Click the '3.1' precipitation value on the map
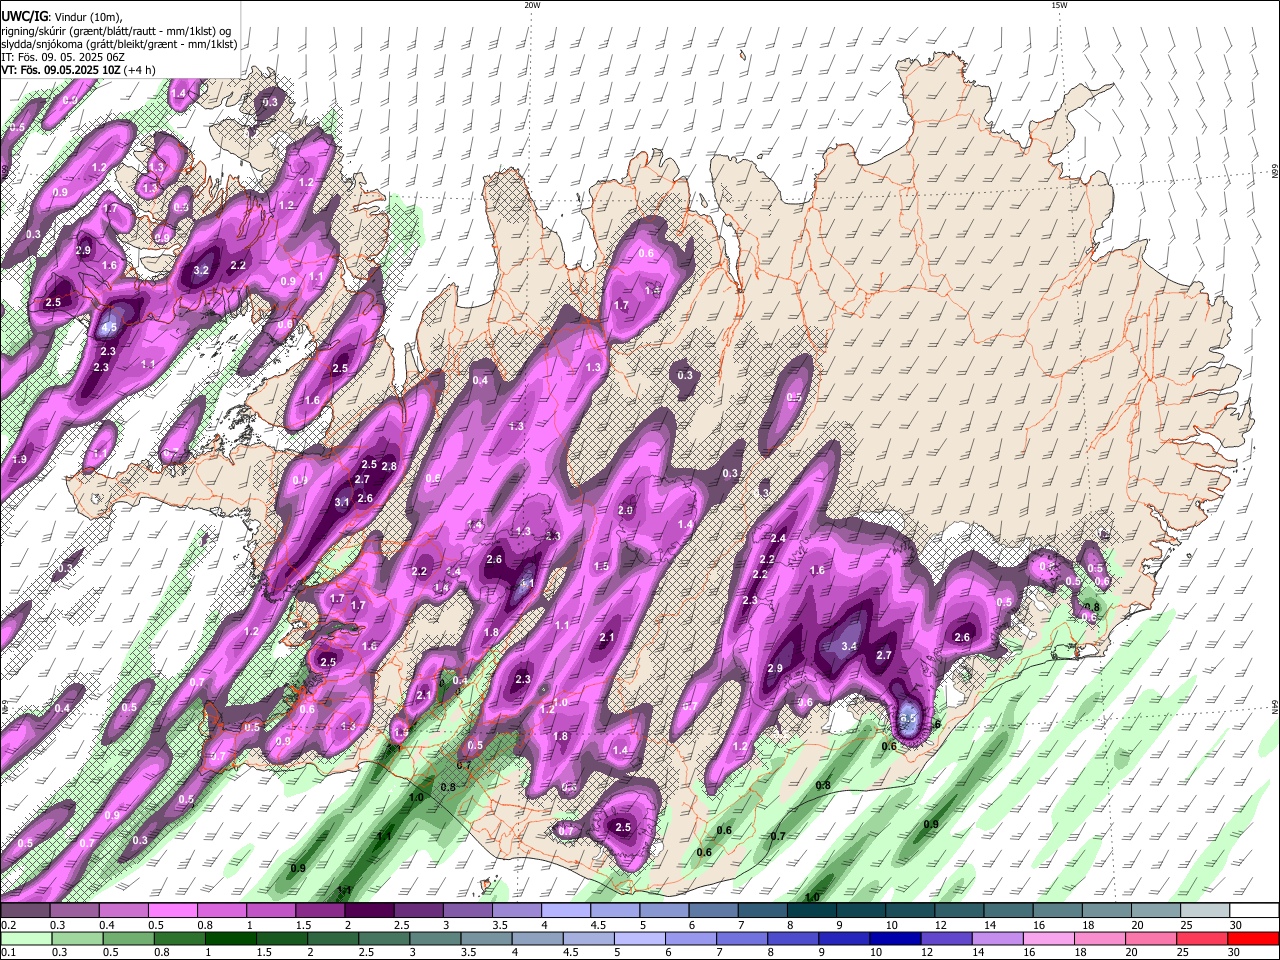Viewport: 1280px width, 960px height. (341, 502)
